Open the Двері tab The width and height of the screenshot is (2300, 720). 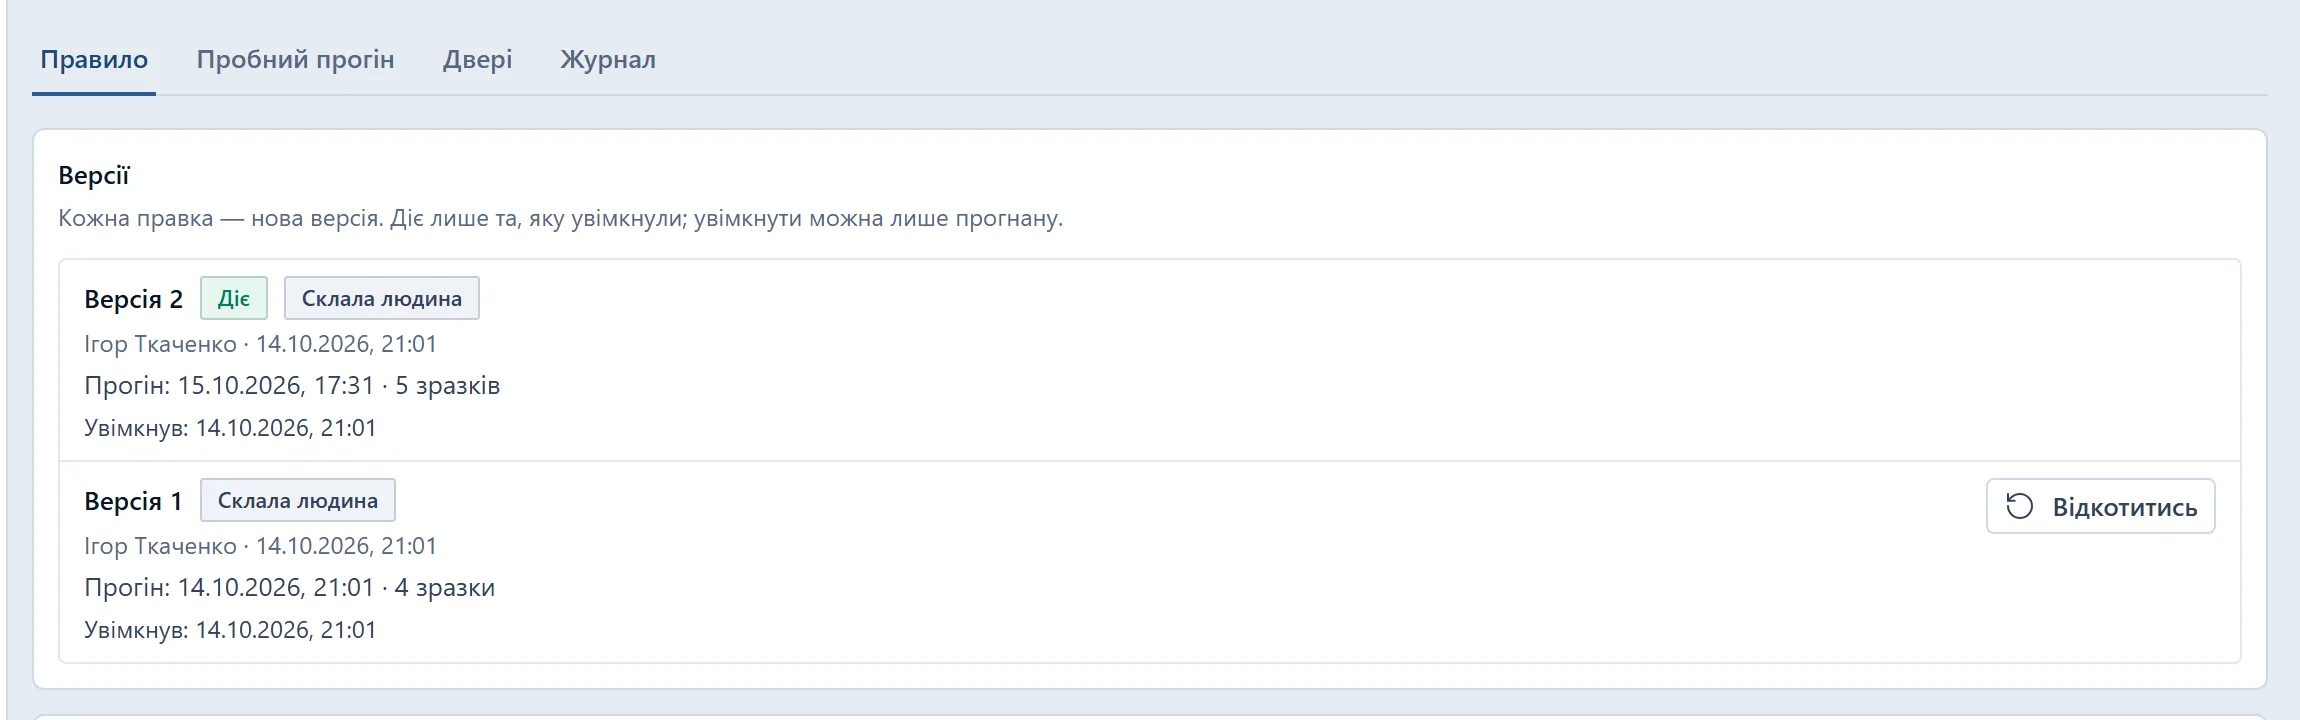pyautogui.click(x=478, y=60)
